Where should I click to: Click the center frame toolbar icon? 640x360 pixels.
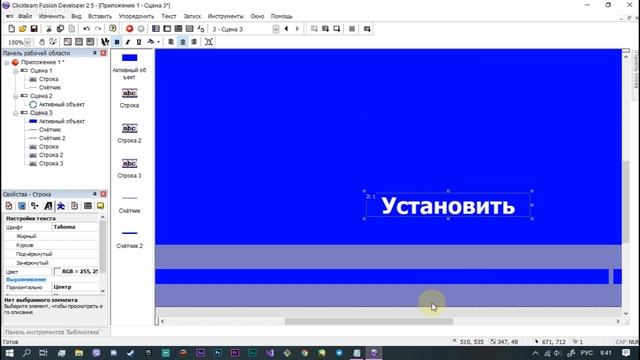pyautogui.click(x=209, y=42)
